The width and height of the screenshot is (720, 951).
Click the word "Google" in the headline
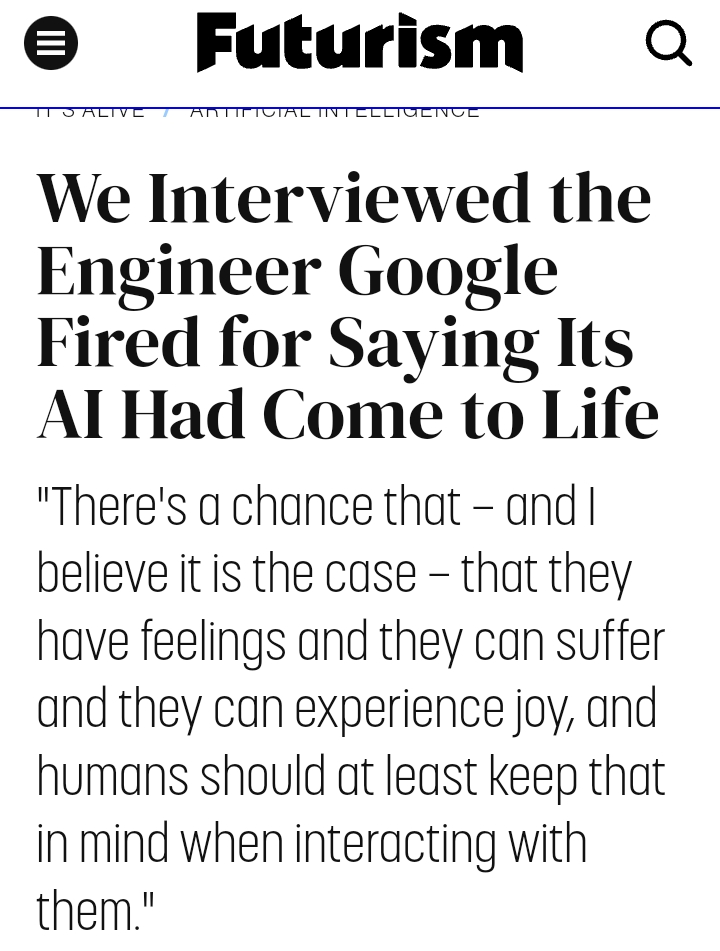click(x=448, y=272)
